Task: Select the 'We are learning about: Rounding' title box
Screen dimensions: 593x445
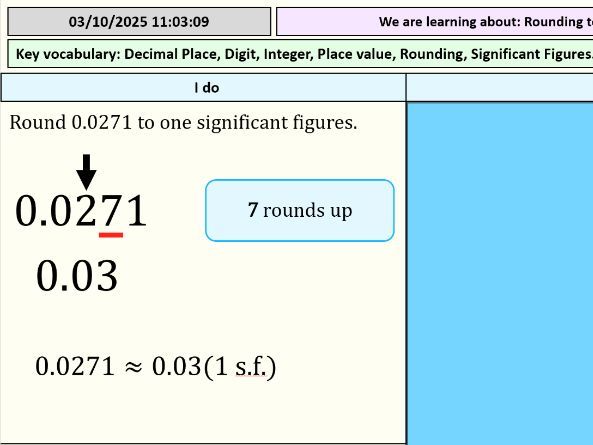Action: (435, 22)
